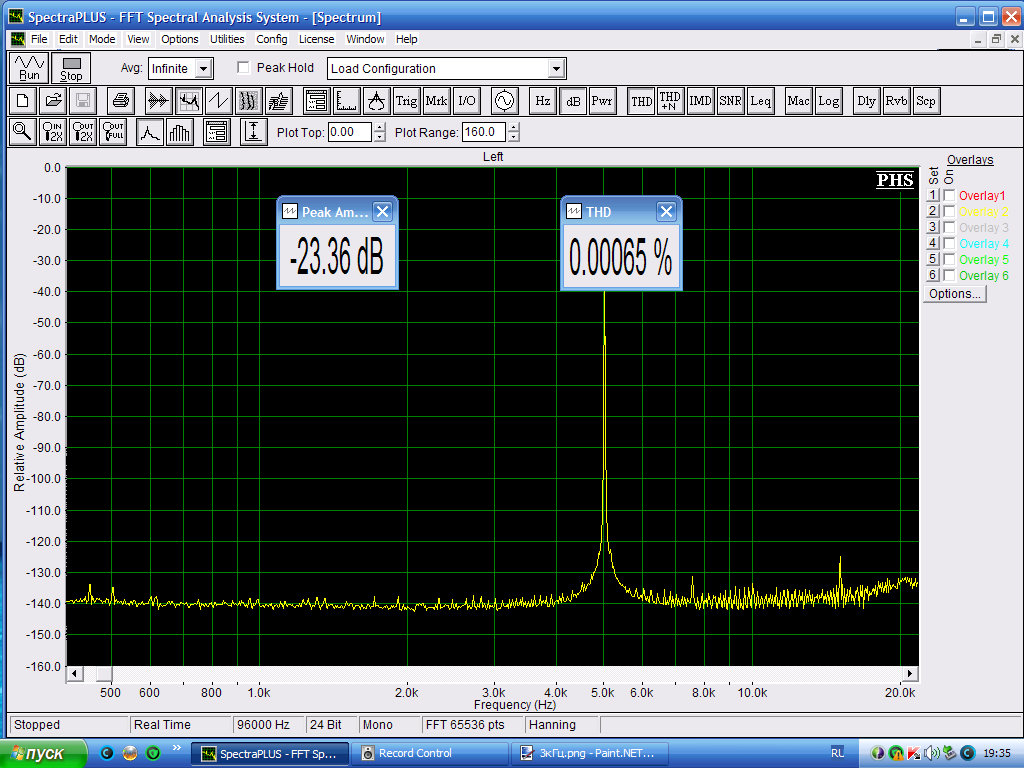The height and width of the screenshot is (768, 1024).
Task: Increase Plot Range with the up arrow
Action: coord(514,127)
